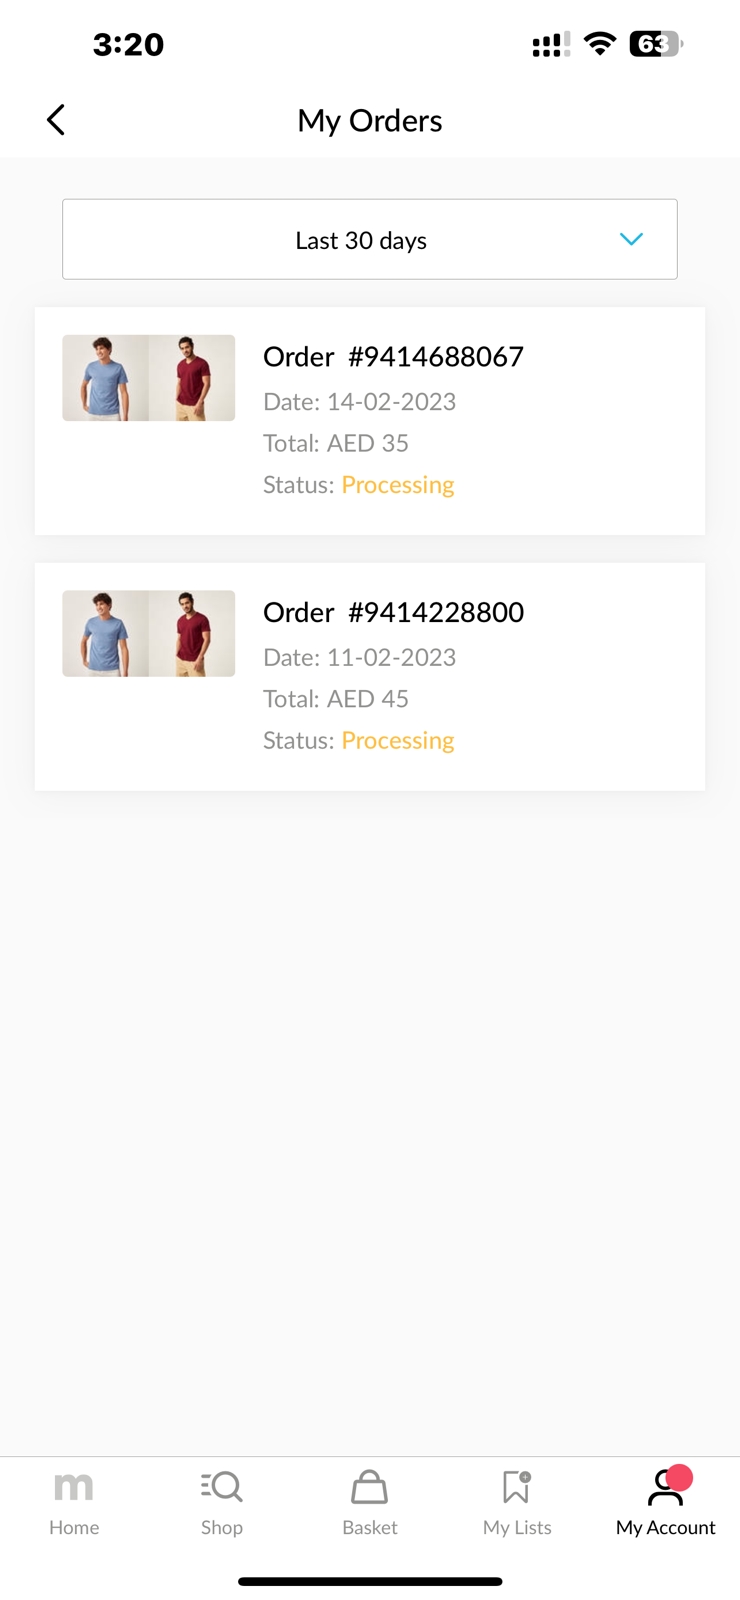Click the blue dropdown chevron arrow
Image resolution: width=740 pixels, height=1600 pixels.
pos(631,239)
